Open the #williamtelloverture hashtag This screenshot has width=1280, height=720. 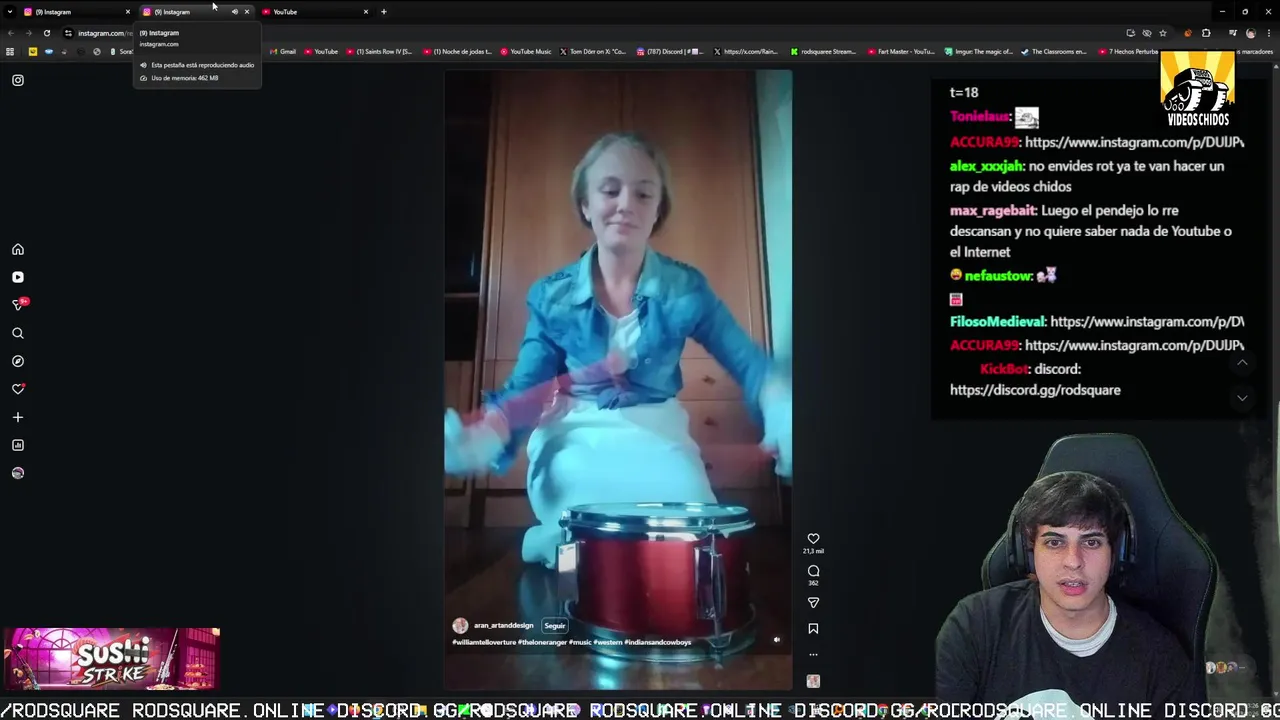pos(484,642)
